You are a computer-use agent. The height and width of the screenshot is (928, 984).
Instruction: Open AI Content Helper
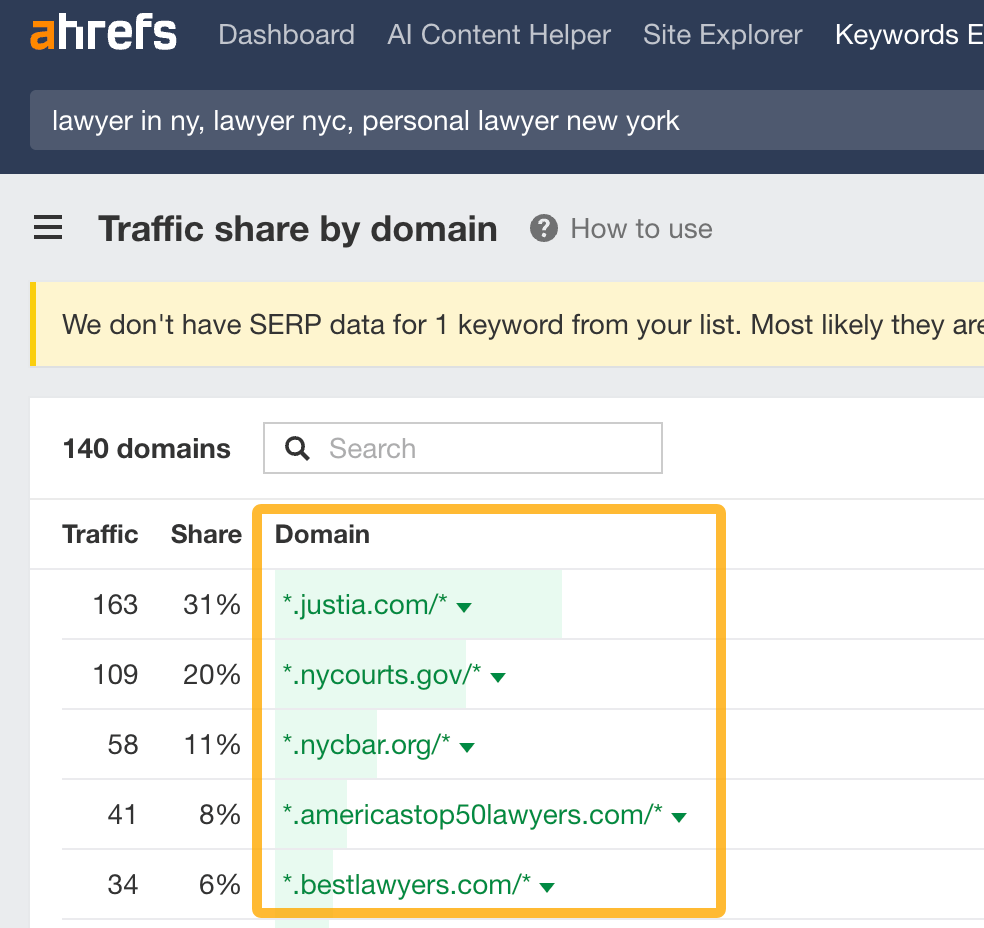click(498, 34)
